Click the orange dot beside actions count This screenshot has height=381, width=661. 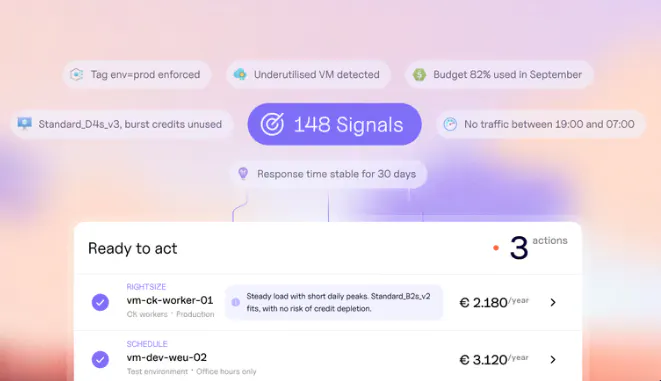(x=496, y=248)
